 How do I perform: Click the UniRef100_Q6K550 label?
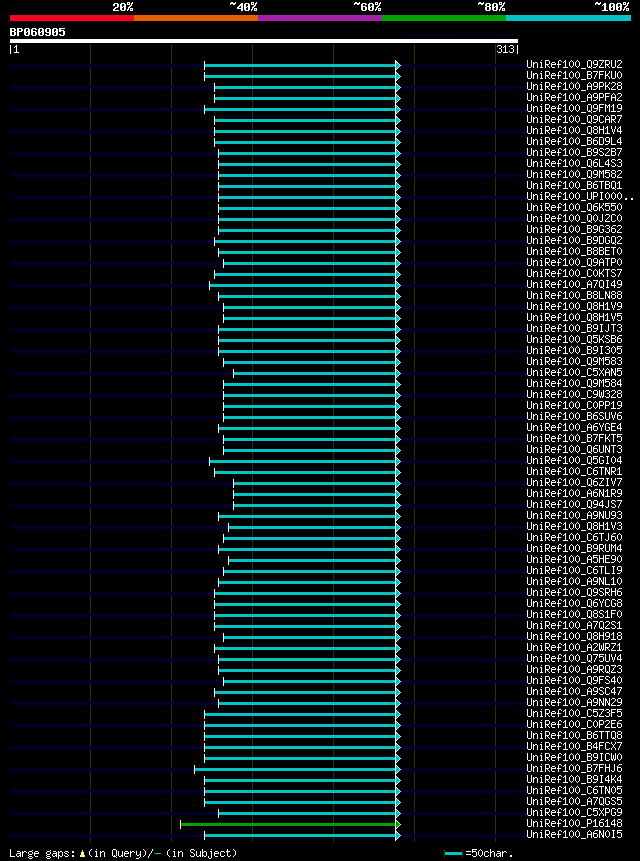574,207
